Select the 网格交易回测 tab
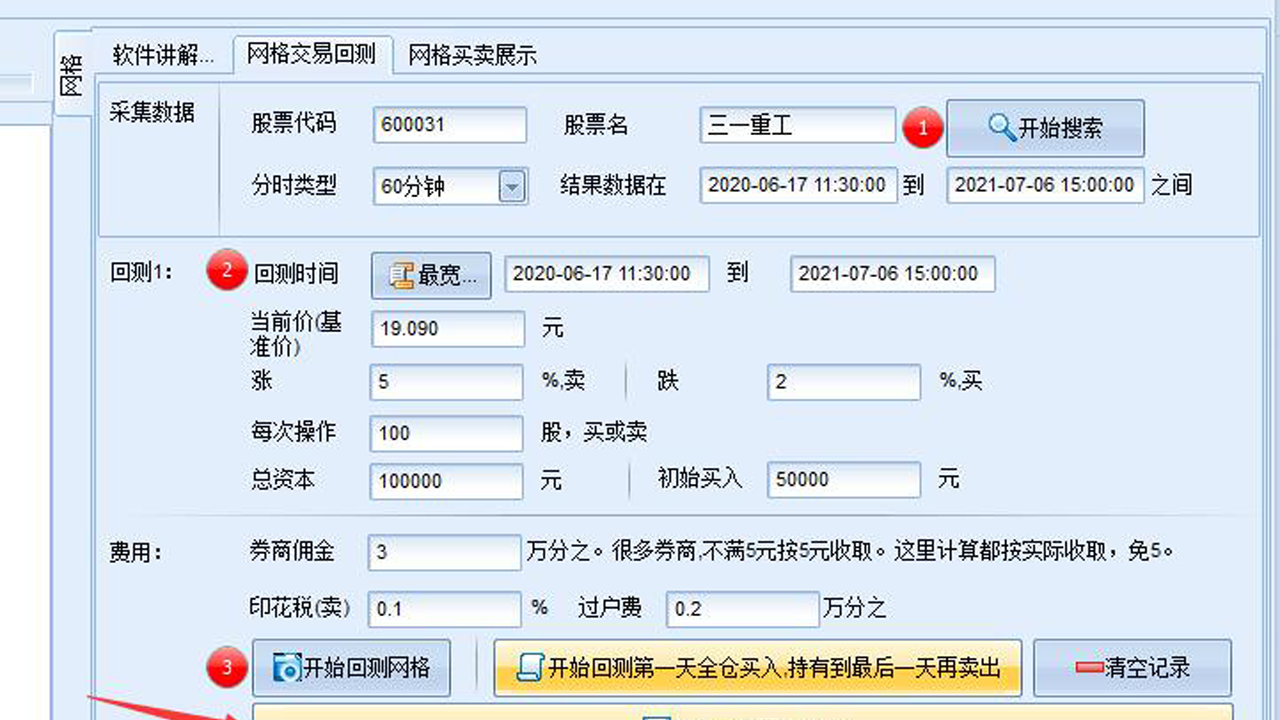Viewport: 1280px width, 720px height. [312, 54]
